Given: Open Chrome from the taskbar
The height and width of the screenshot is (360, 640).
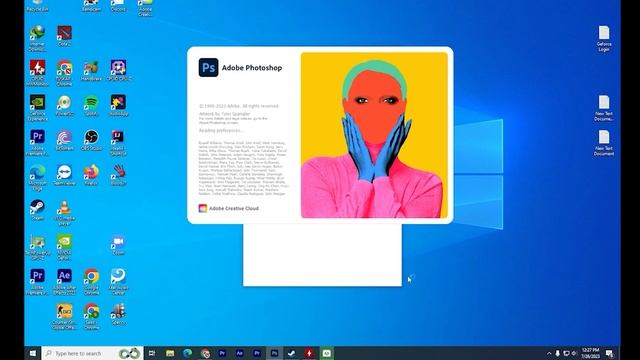Looking at the screenshot, I should tap(205, 353).
